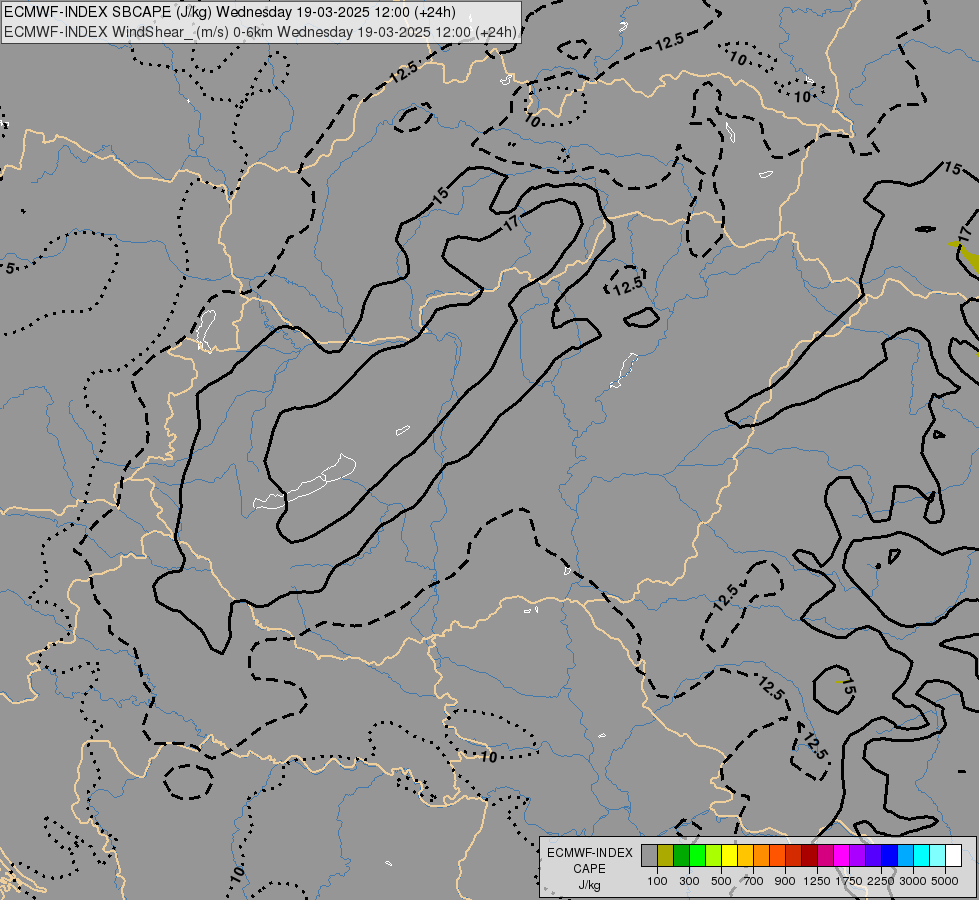Screen dimensions: 979x900
Task: Select the pure yellow legend swatch
Action: point(729,856)
